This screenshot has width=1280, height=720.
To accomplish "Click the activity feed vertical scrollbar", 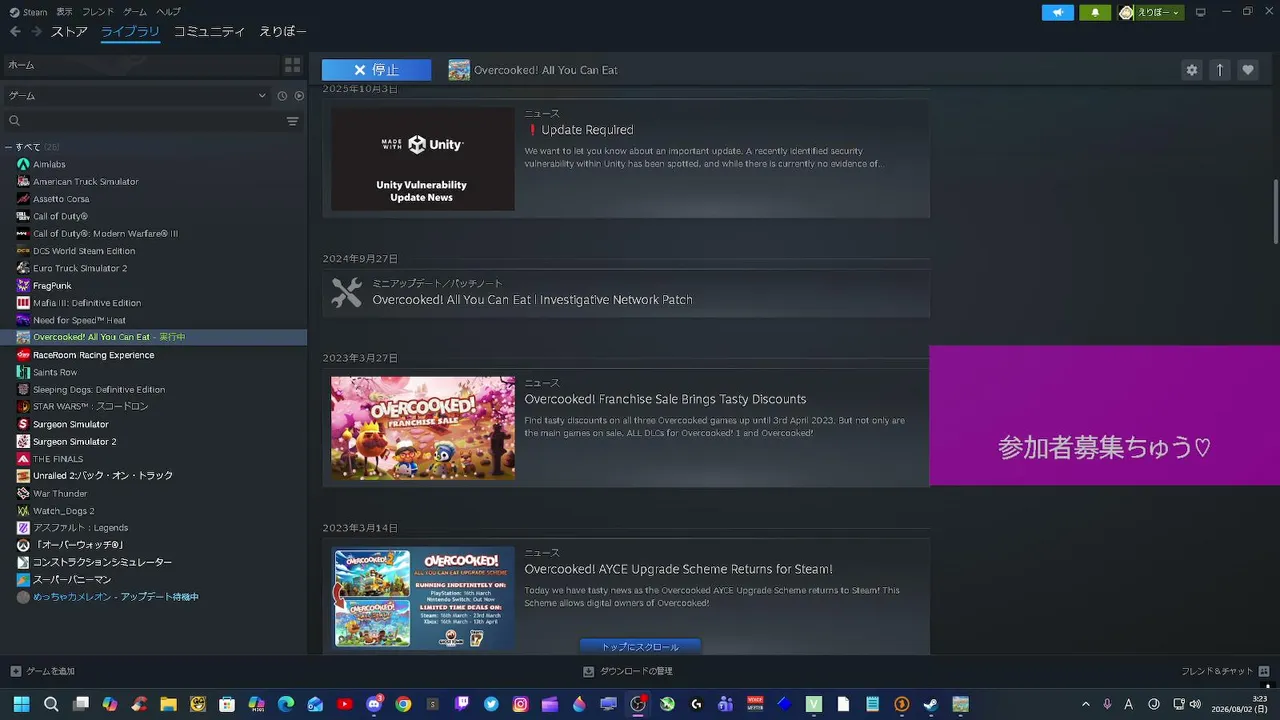I will coord(1275,211).
